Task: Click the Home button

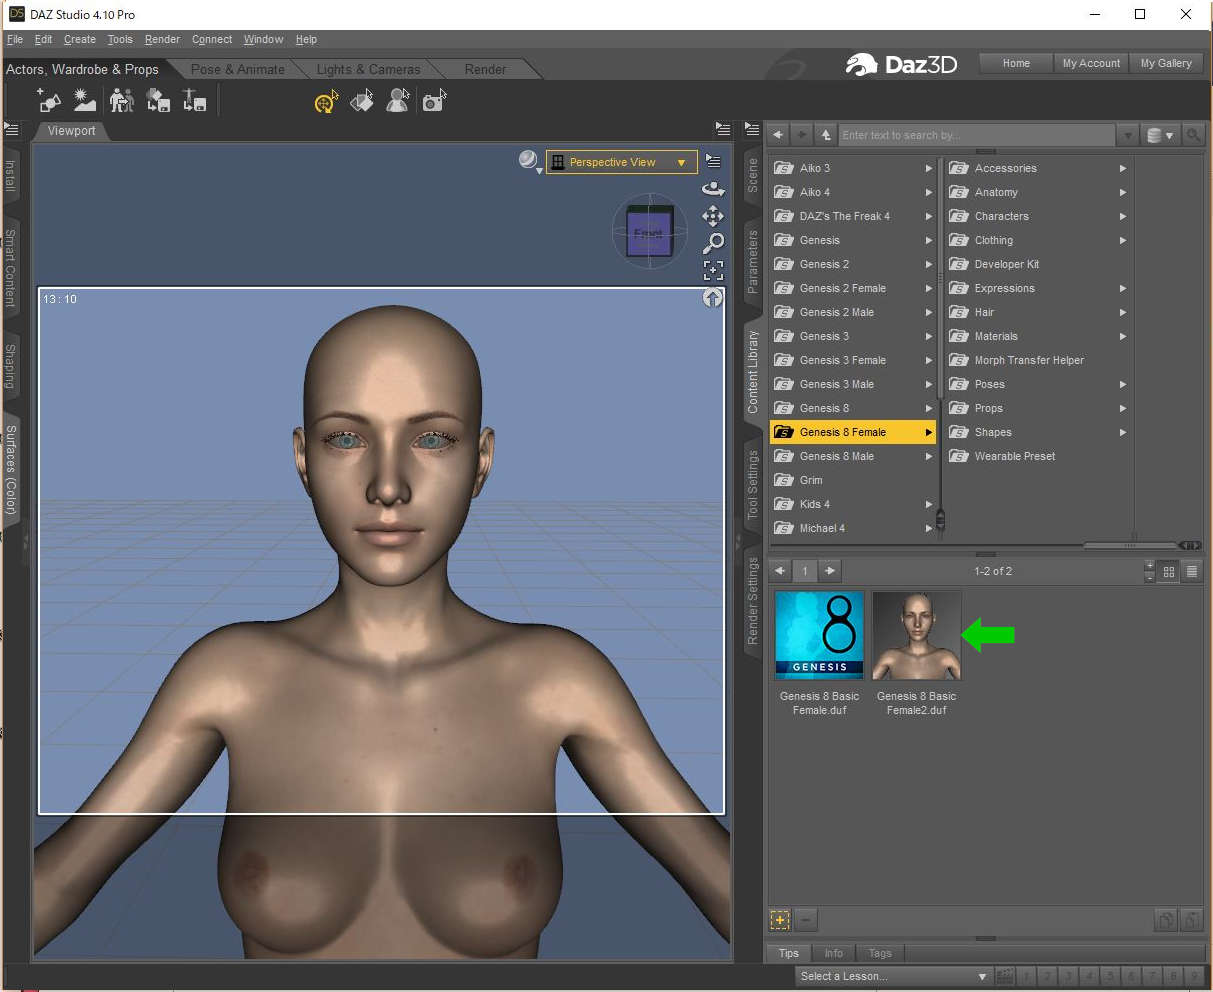Action: [1016, 63]
